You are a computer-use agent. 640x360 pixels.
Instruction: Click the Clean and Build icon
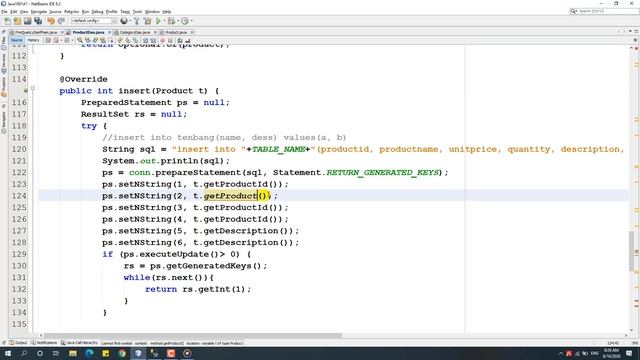[x=147, y=21]
